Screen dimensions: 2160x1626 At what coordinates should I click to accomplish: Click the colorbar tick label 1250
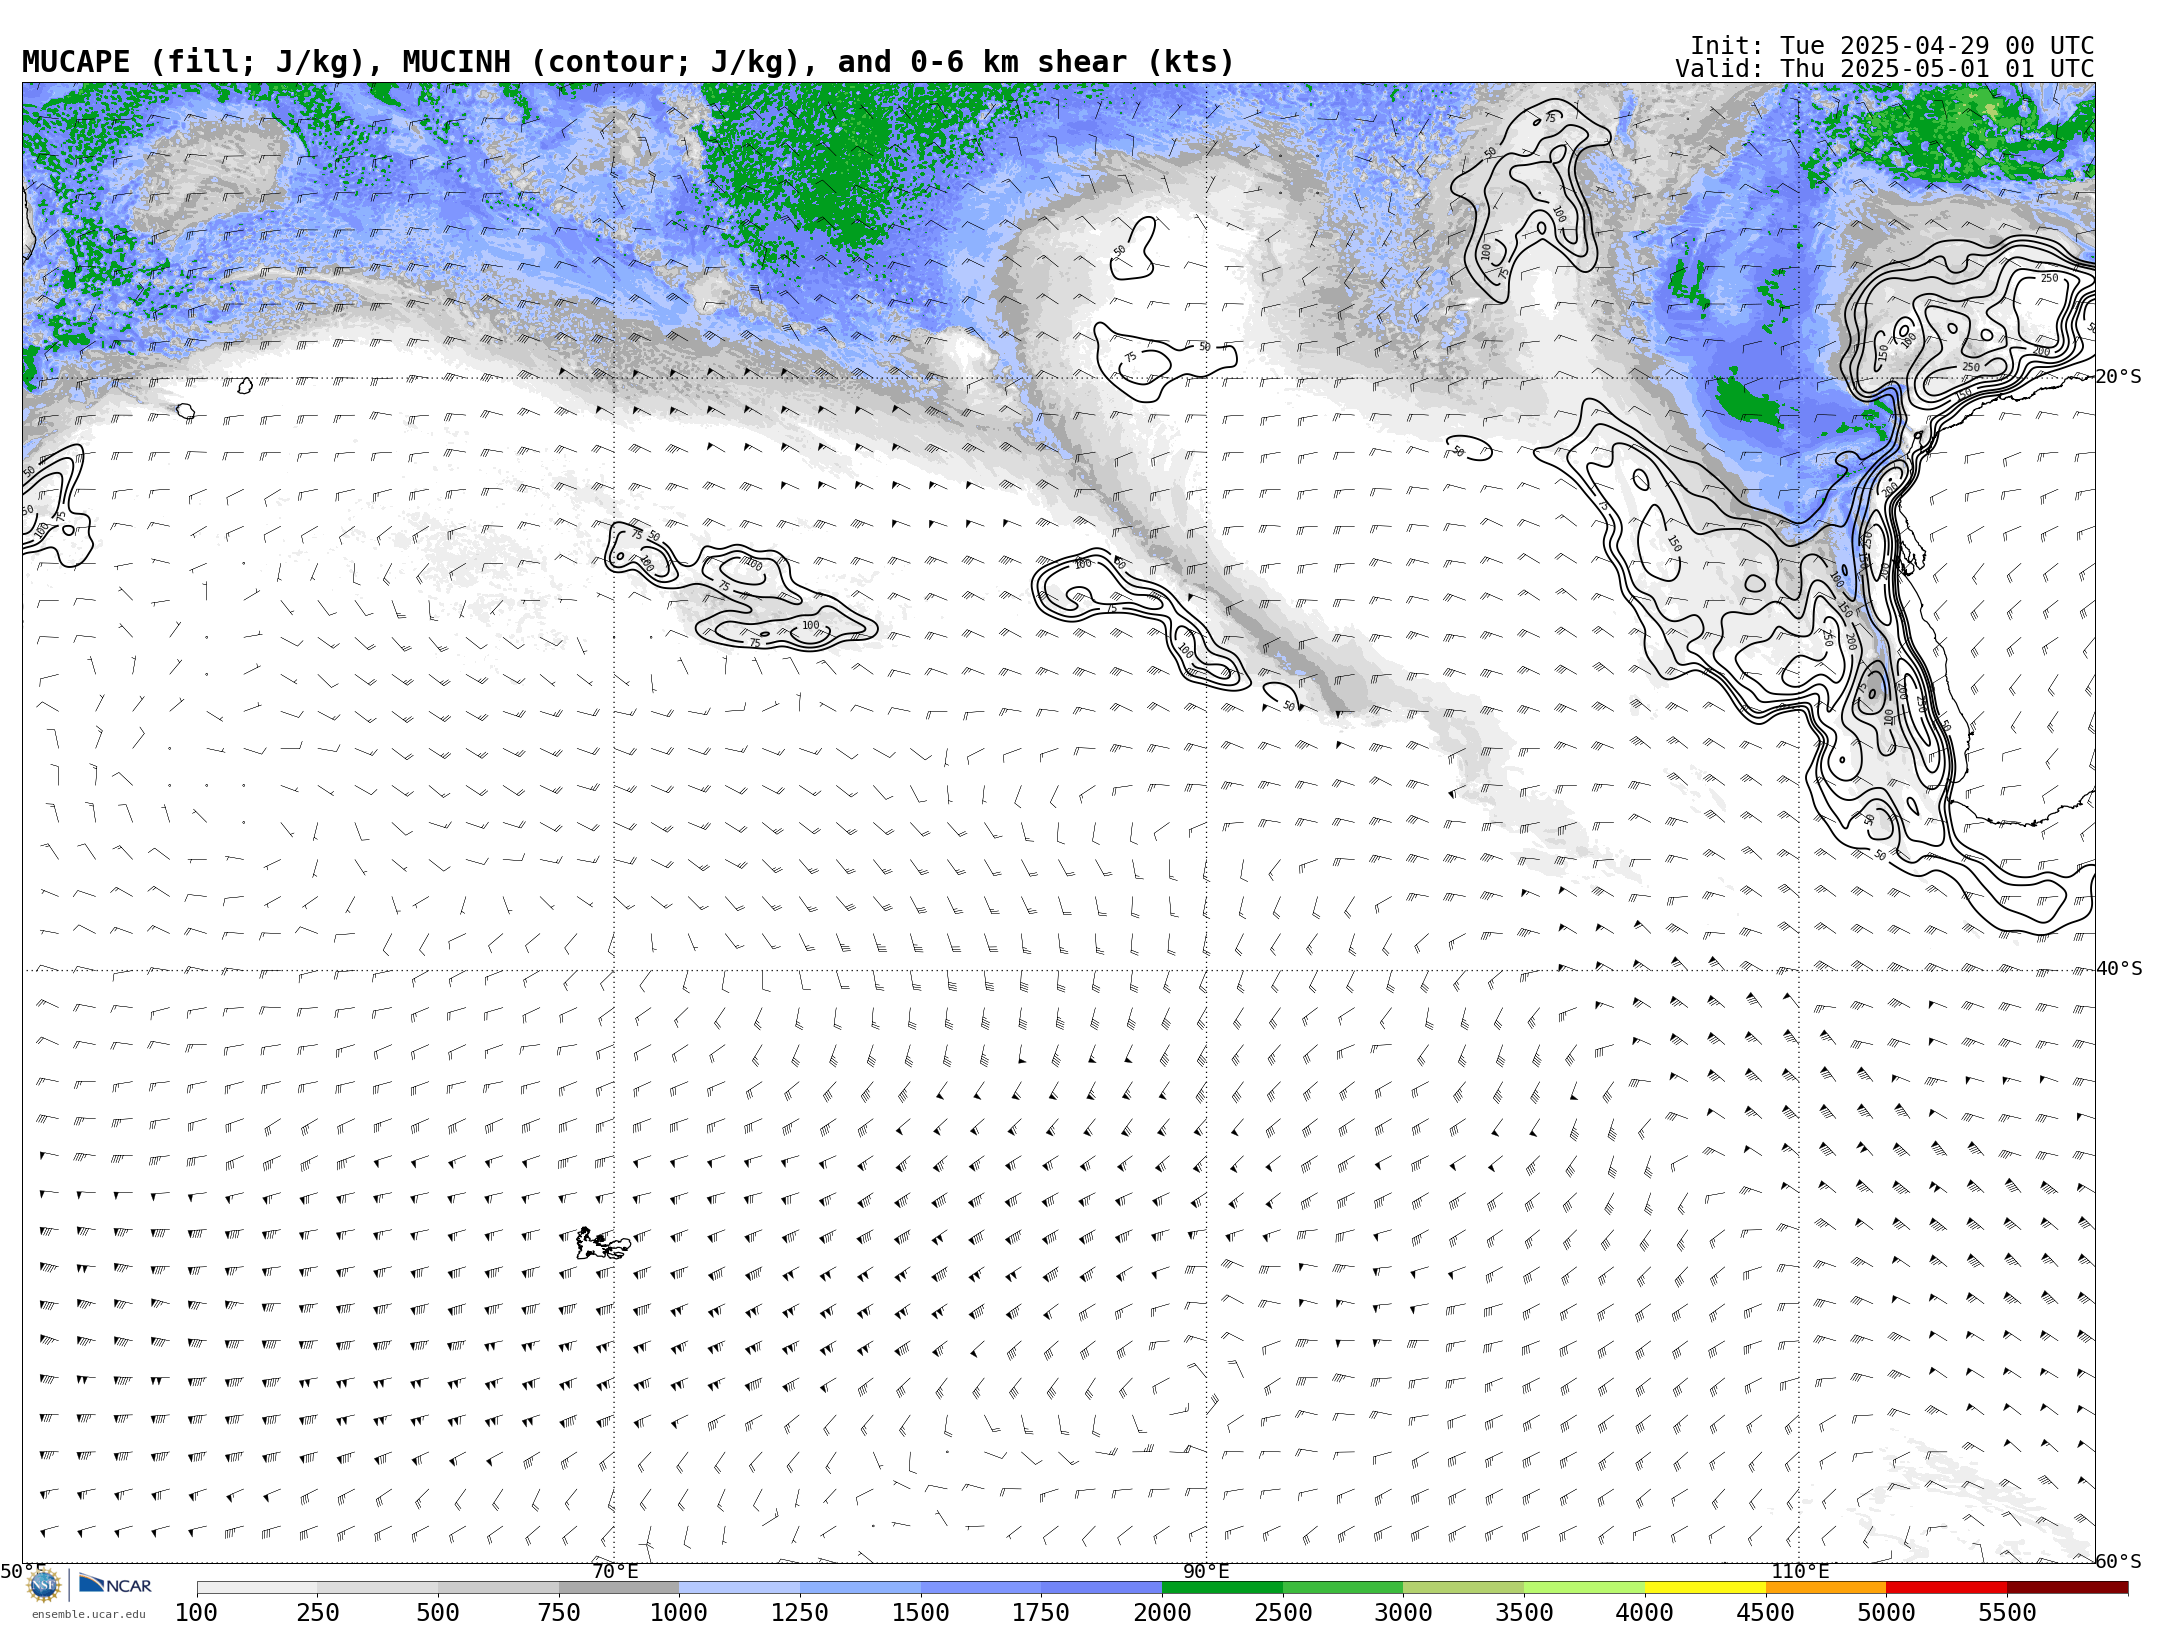coord(800,1612)
